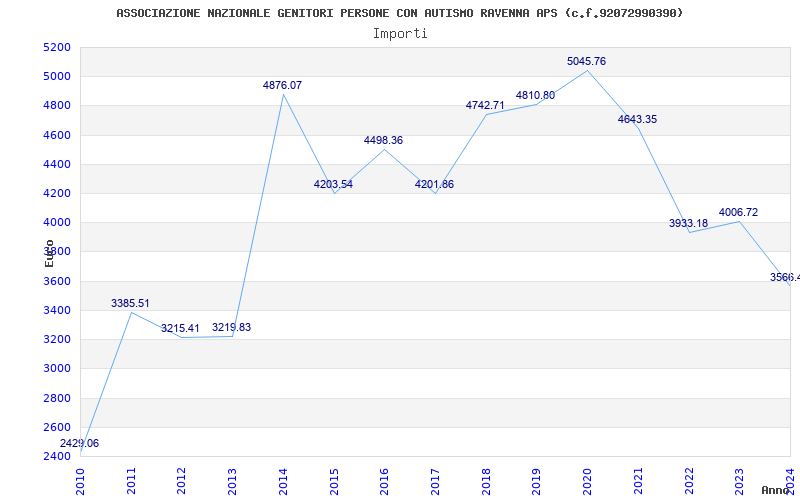Click y-axis value 2800
This screenshot has height=500, width=800.
[x=58, y=398]
